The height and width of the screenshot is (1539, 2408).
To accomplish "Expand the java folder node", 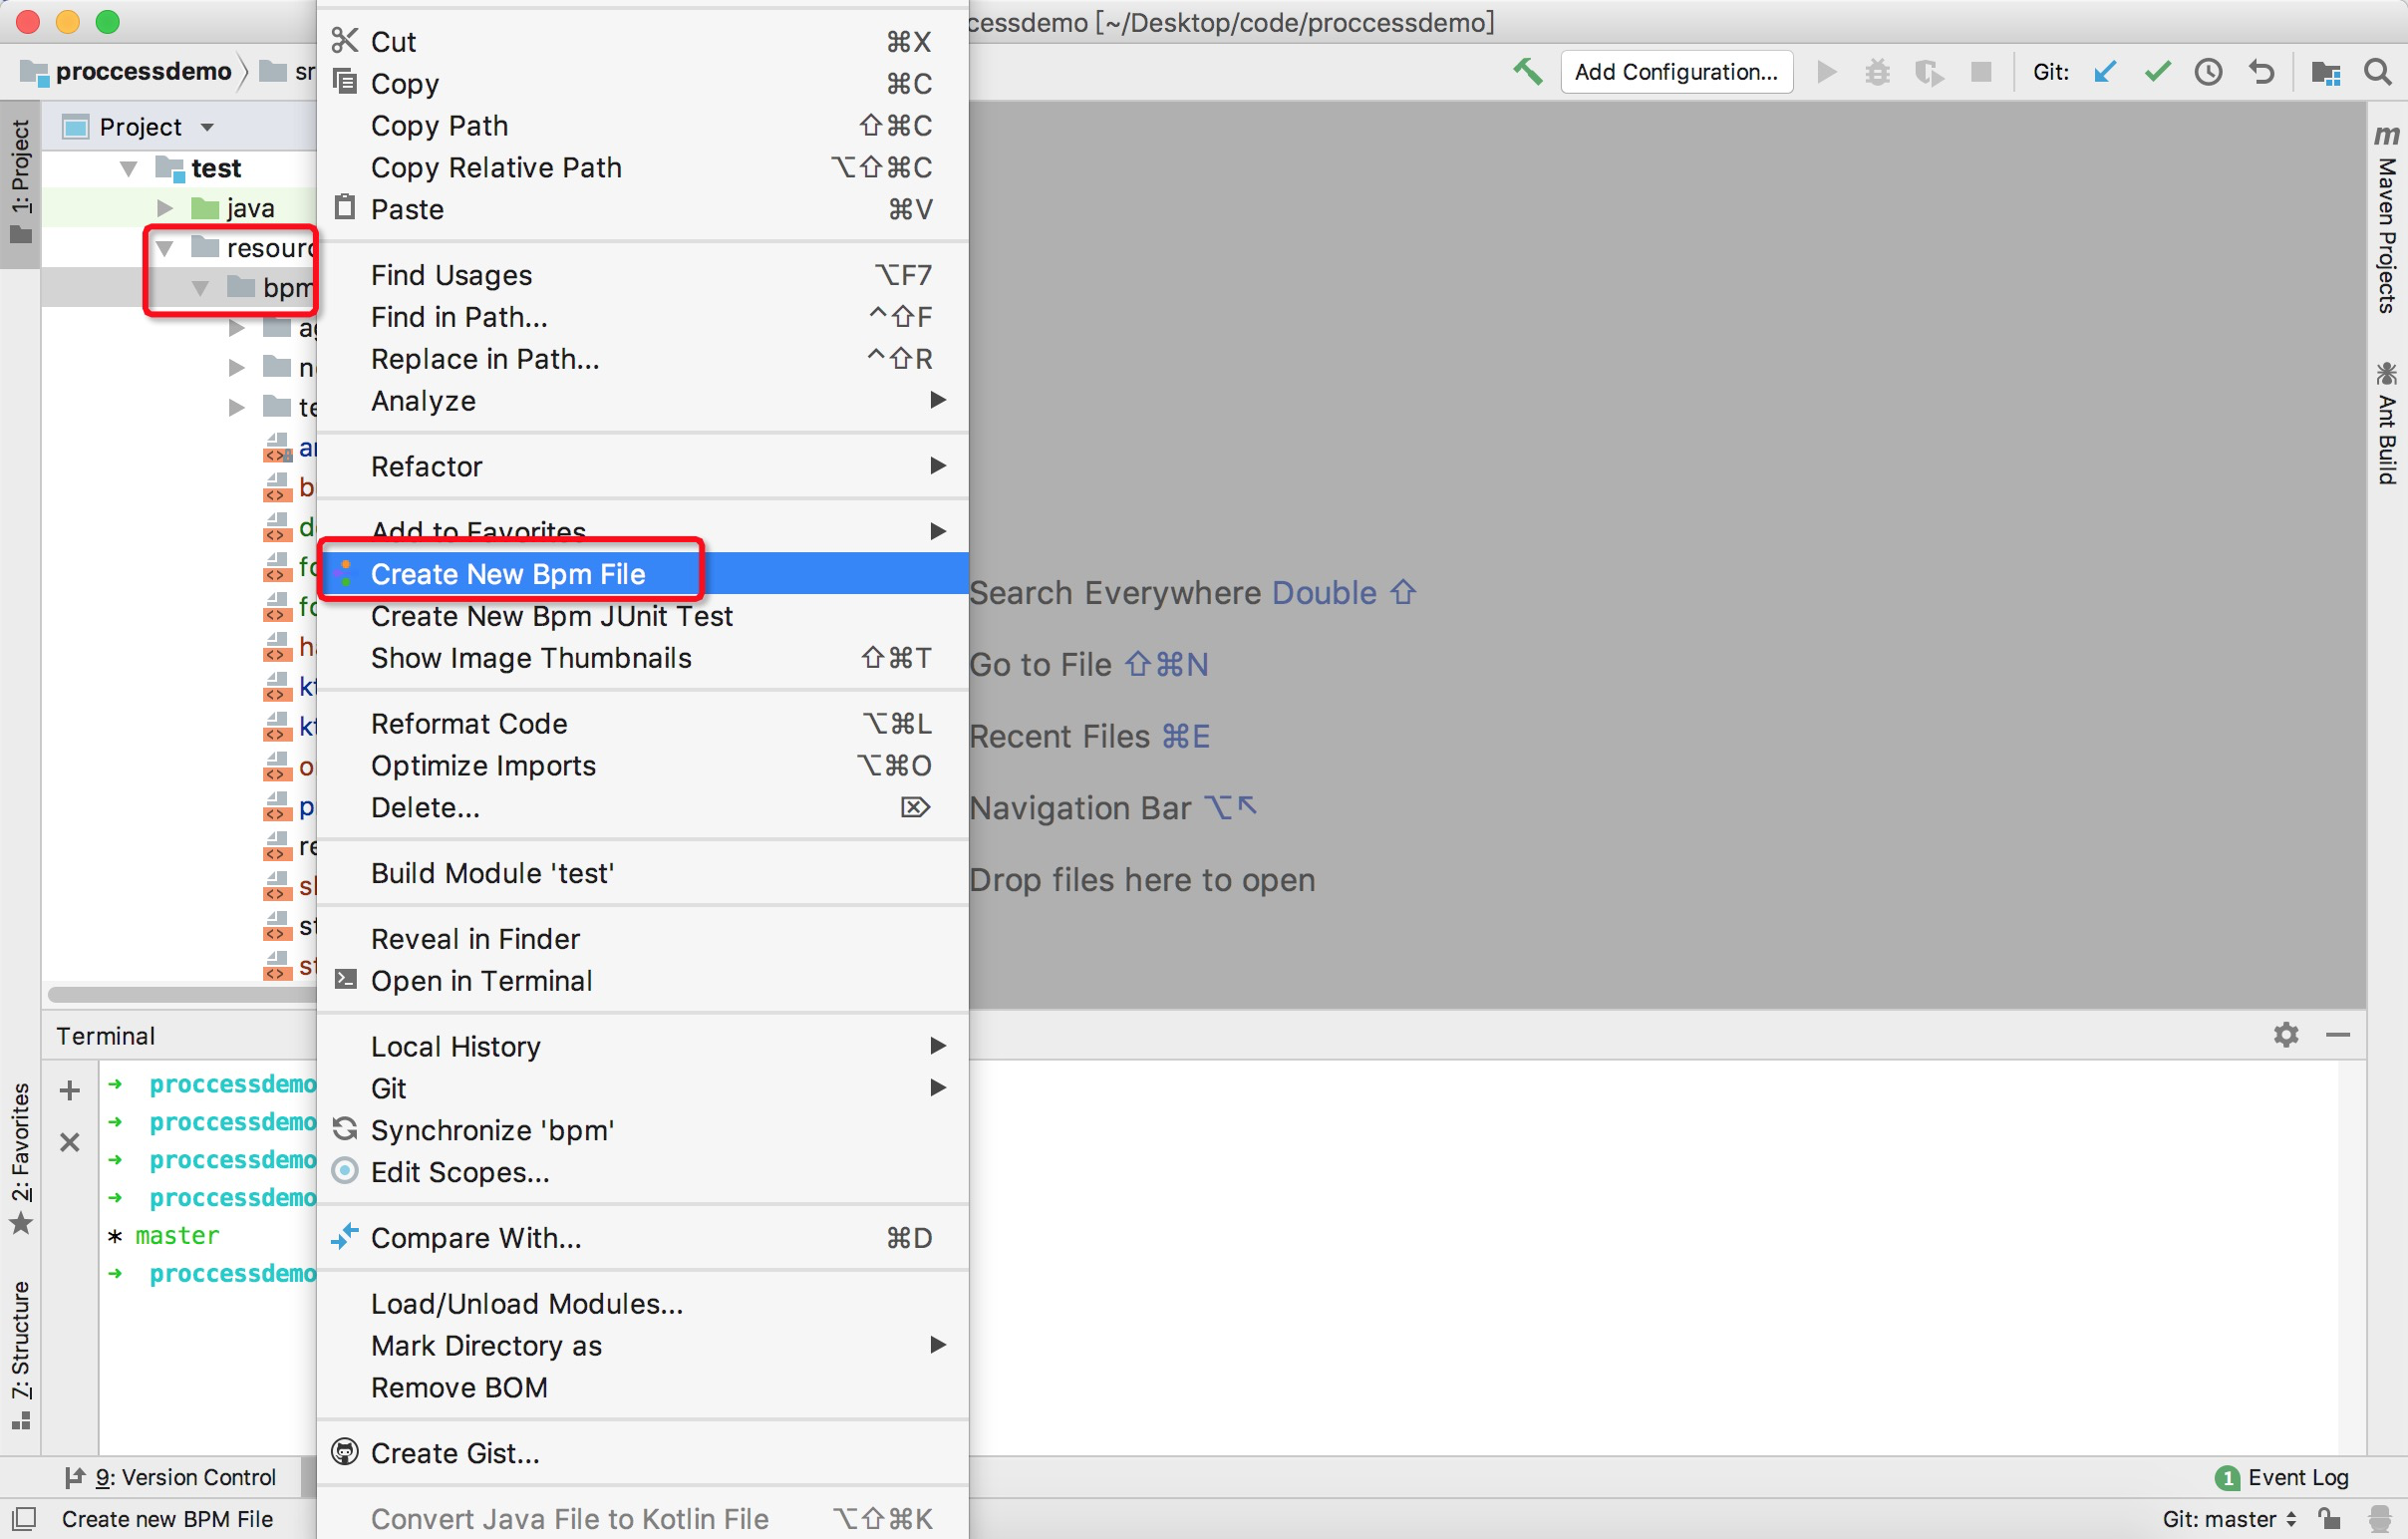I will [x=165, y=208].
